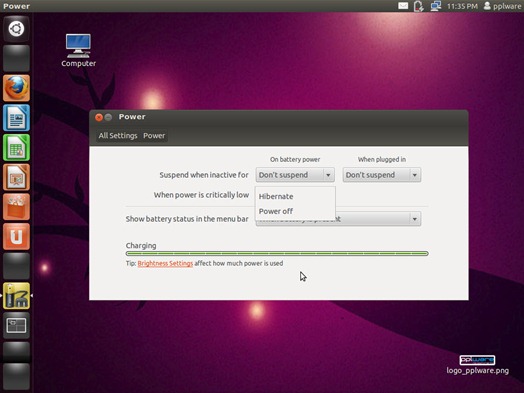
Task: Open LibreOffice Calc from the launcher
Action: click(x=16, y=147)
